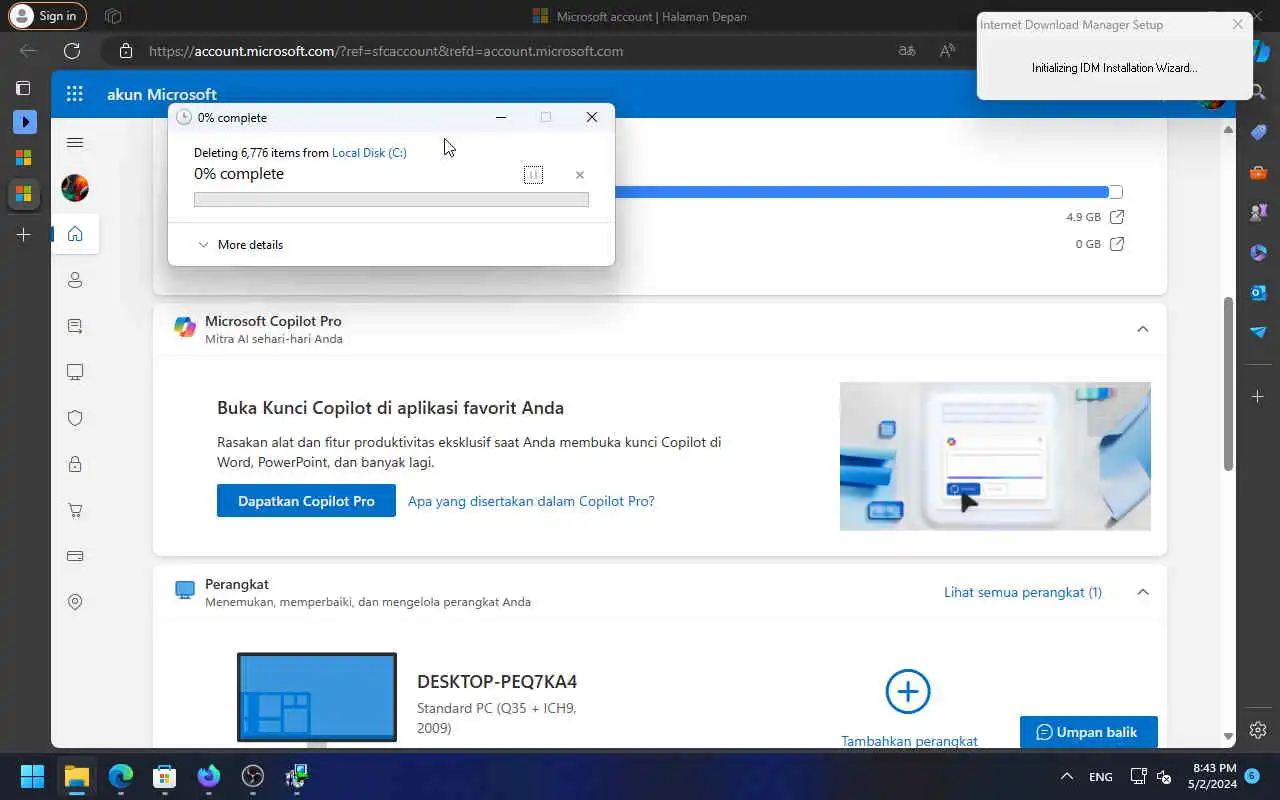The height and width of the screenshot is (800, 1280).
Task: Open the payment card sidebar icon
Action: tap(75, 556)
